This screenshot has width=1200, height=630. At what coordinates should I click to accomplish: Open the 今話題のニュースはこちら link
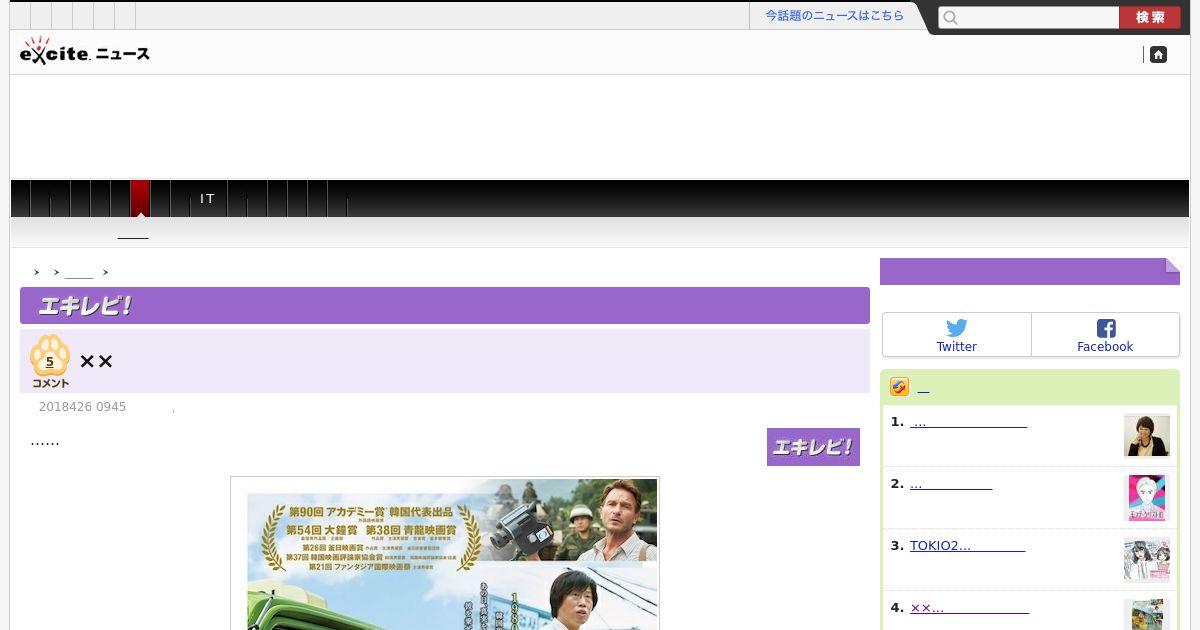(x=834, y=16)
